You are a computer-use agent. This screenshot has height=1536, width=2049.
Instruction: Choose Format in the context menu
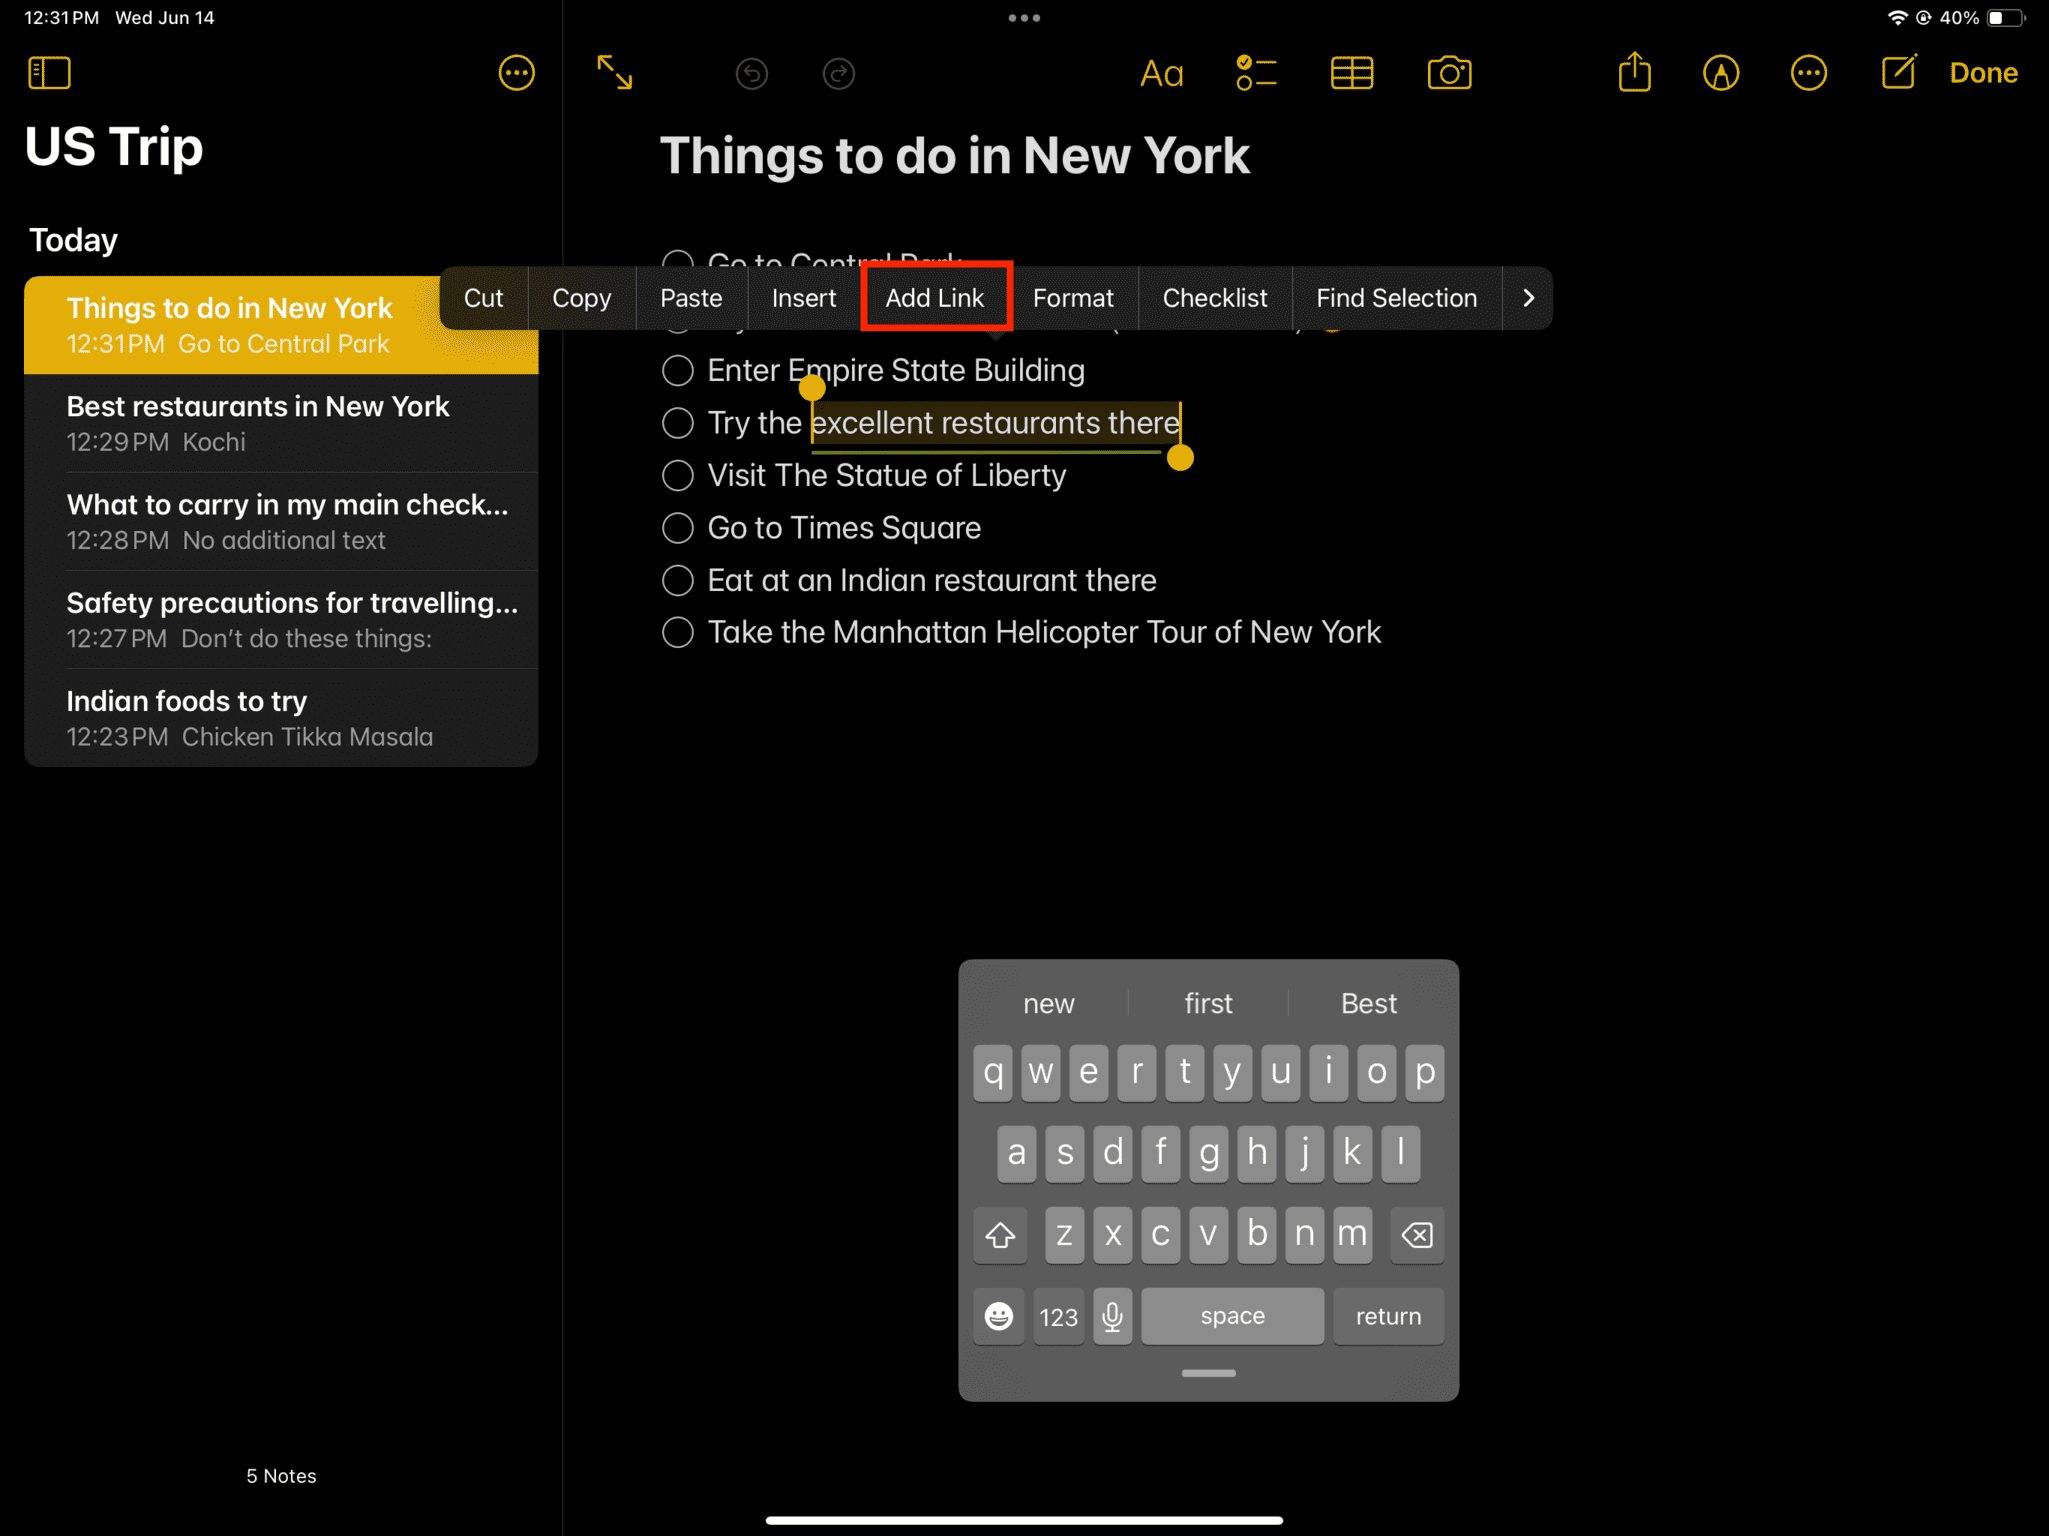pos(1073,298)
